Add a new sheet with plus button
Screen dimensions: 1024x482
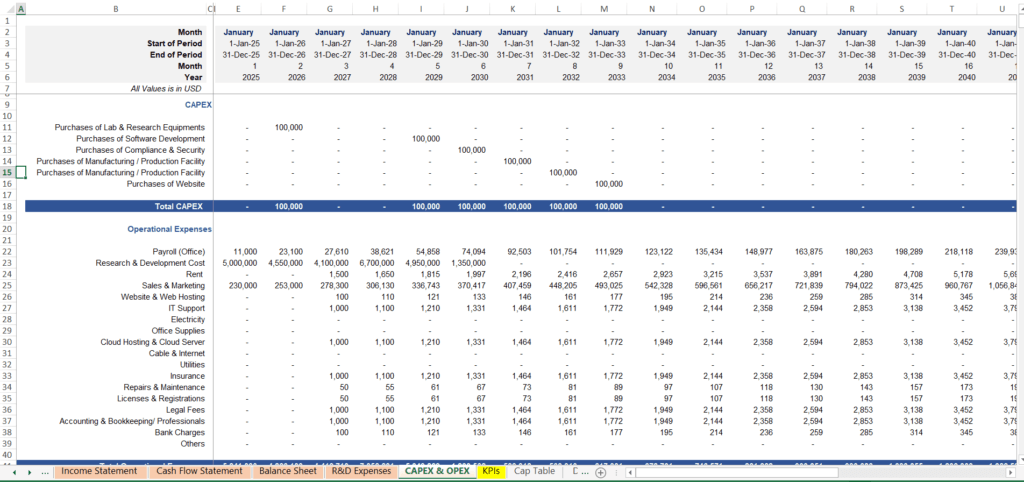point(600,471)
